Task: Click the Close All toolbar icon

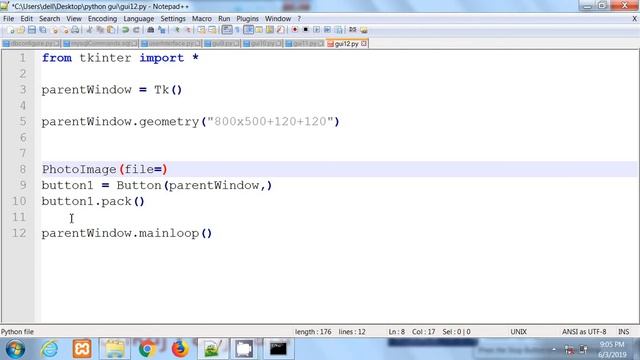Action: 65,30
